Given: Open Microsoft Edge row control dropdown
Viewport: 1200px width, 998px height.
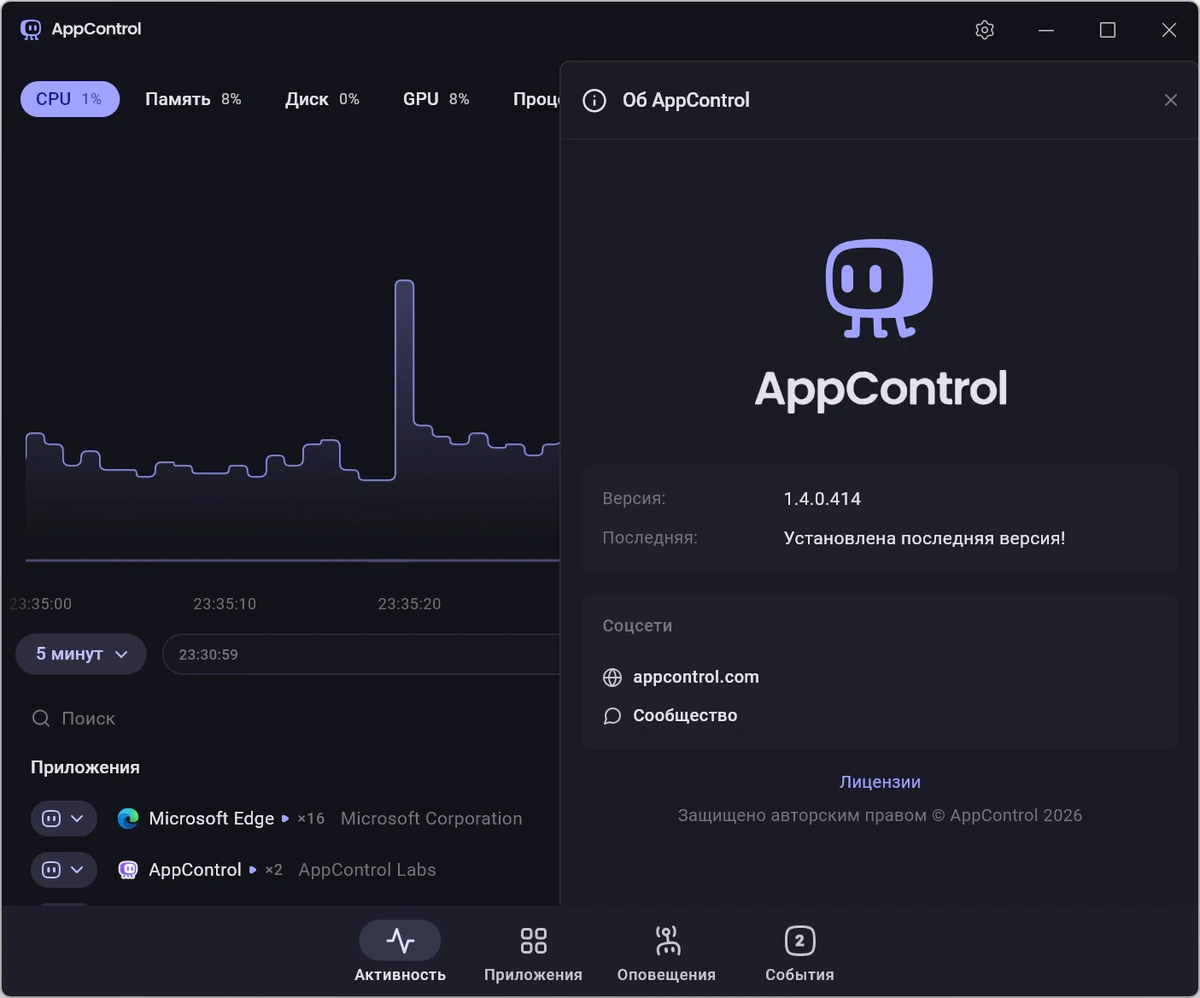Looking at the screenshot, I should 64,818.
